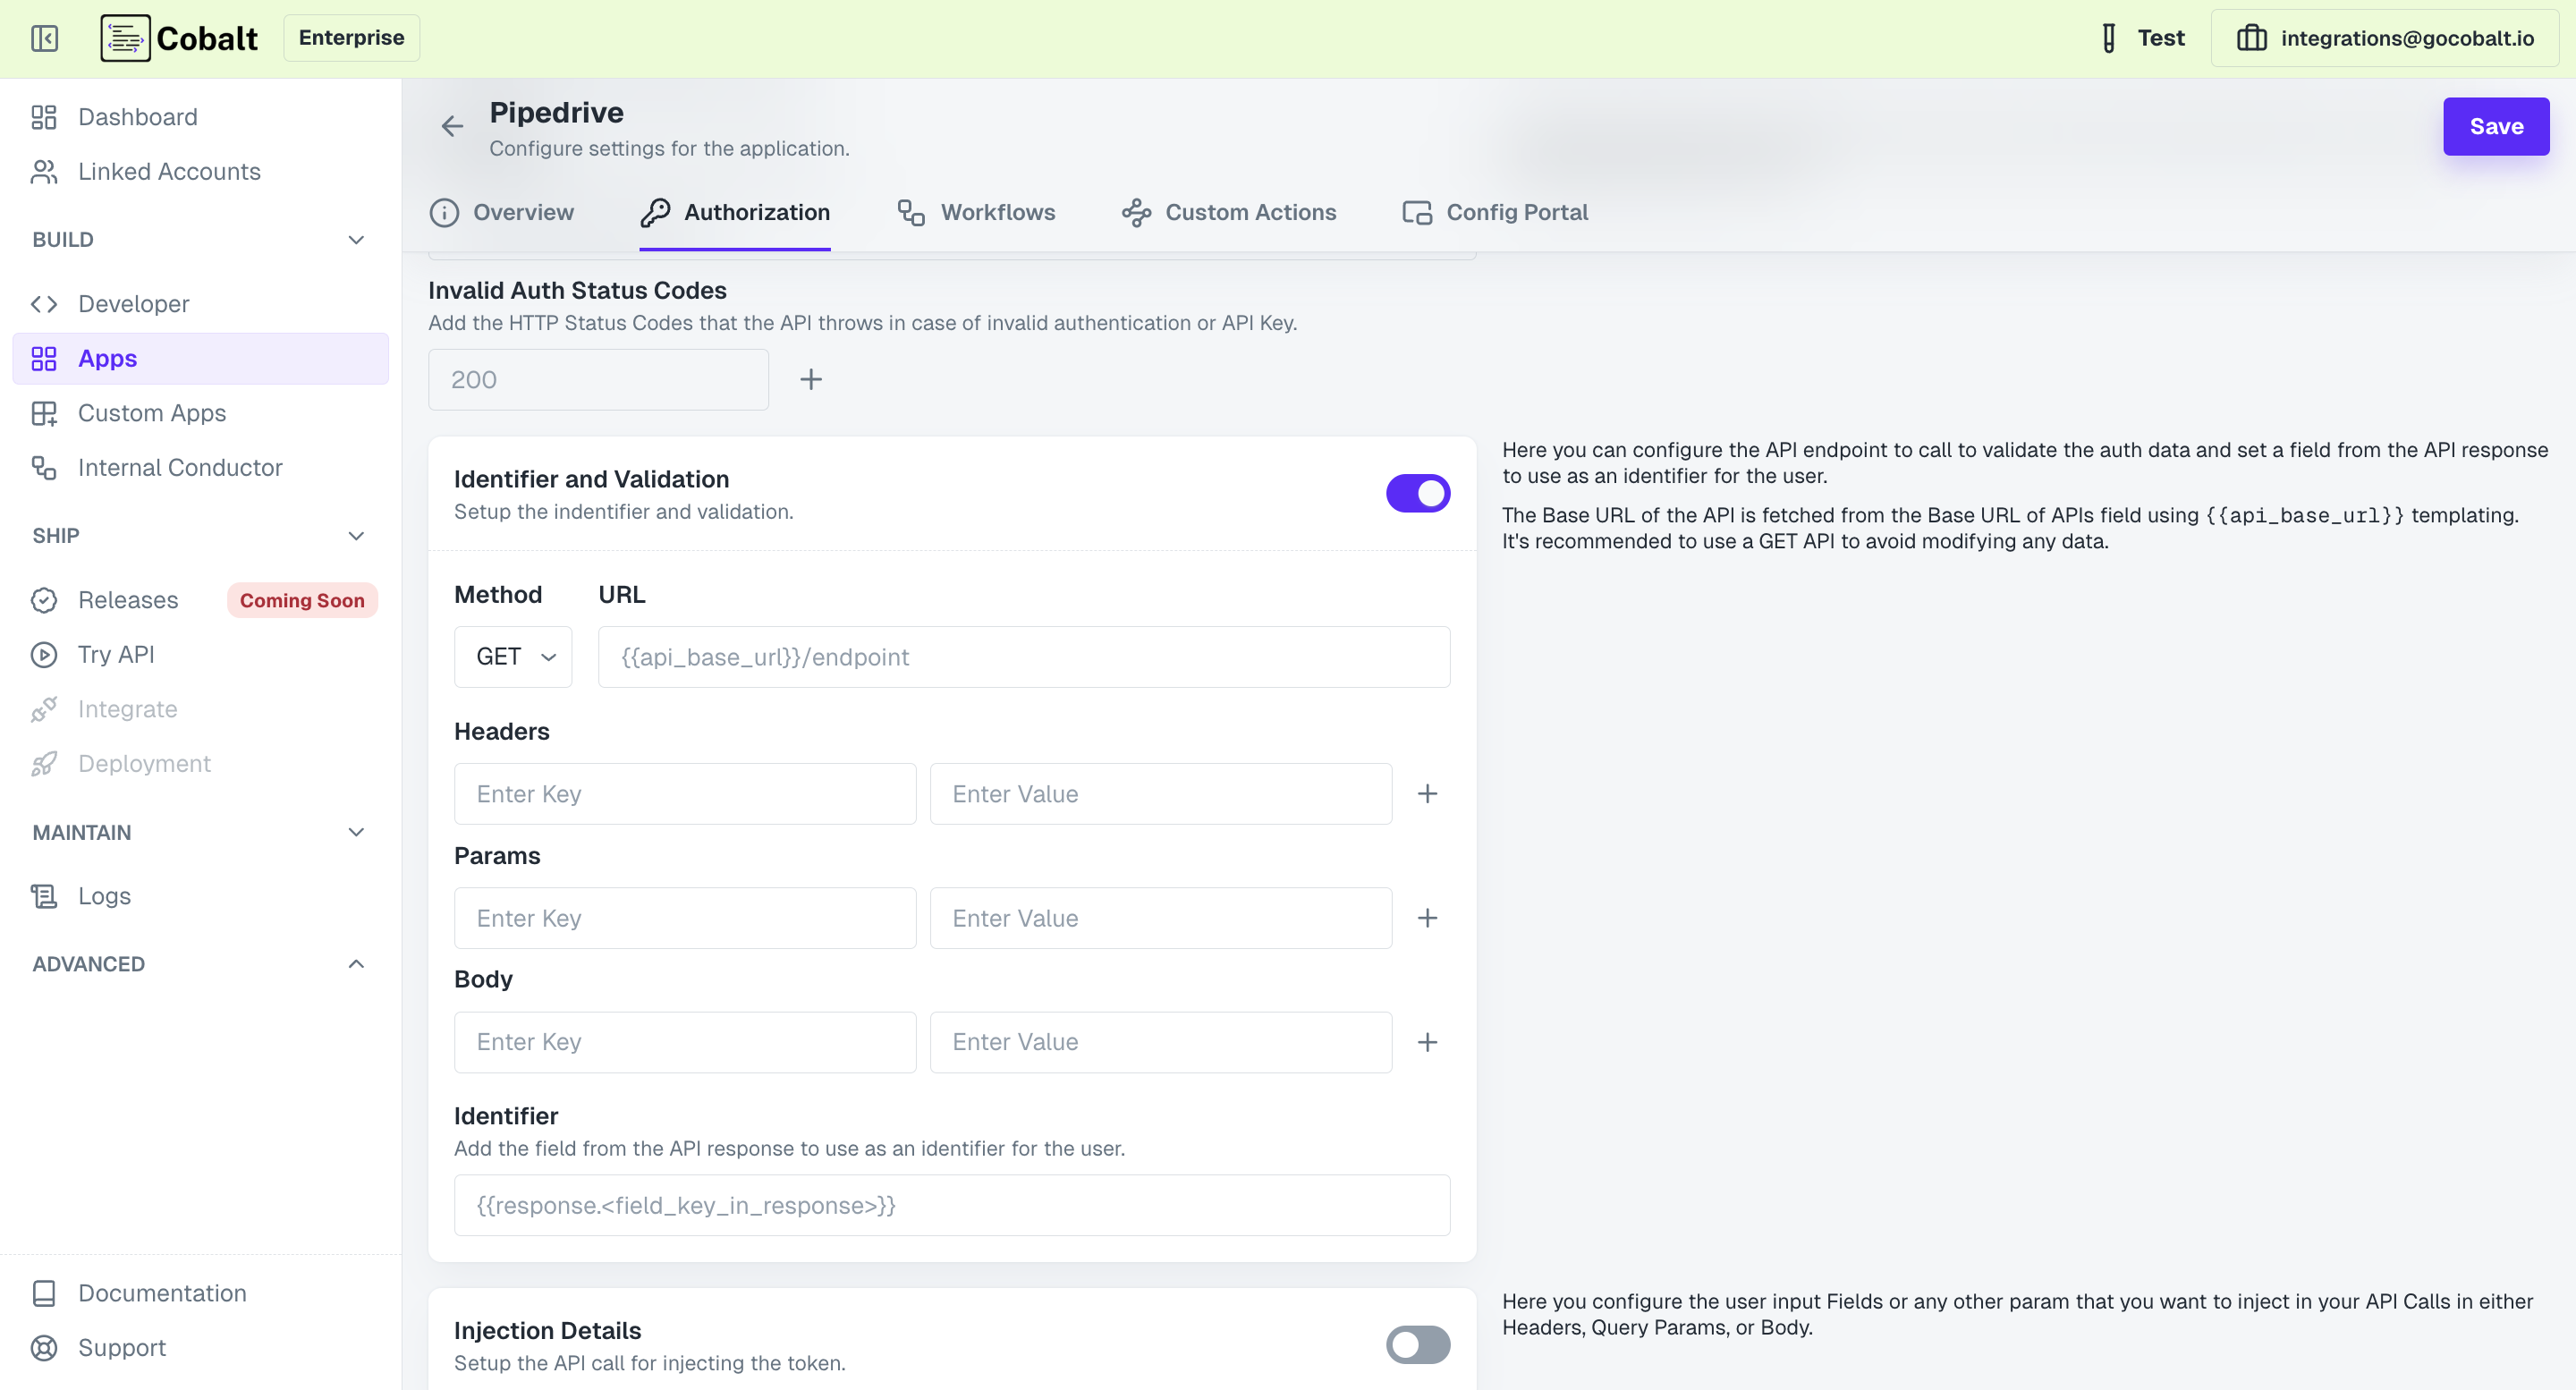Image resolution: width=2576 pixels, height=1390 pixels.
Task: Open Support from the sidebar
Action: [122, 1347]
